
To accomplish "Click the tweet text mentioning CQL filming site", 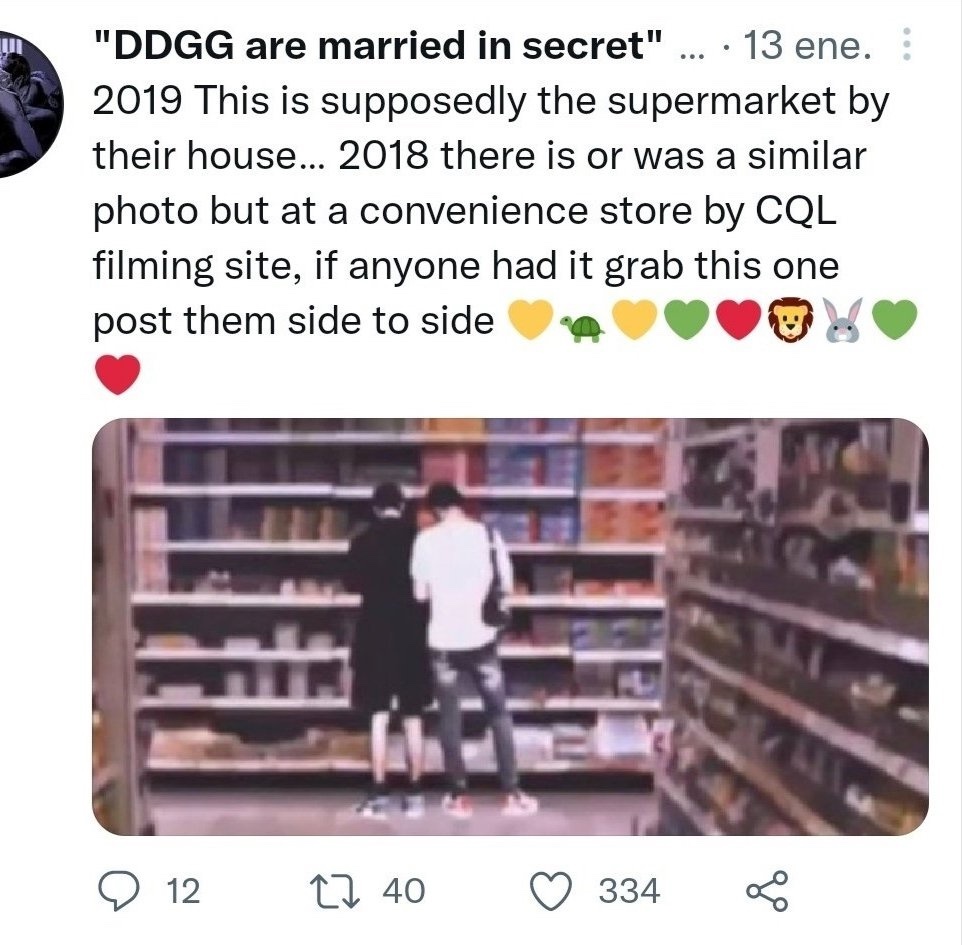I will (x=491, y=210).
